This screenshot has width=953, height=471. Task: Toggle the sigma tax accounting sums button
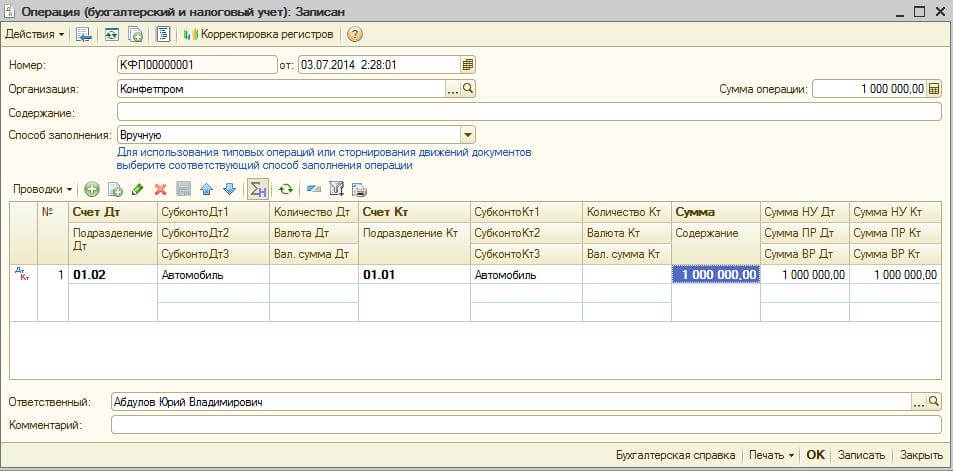pos(258,189)
